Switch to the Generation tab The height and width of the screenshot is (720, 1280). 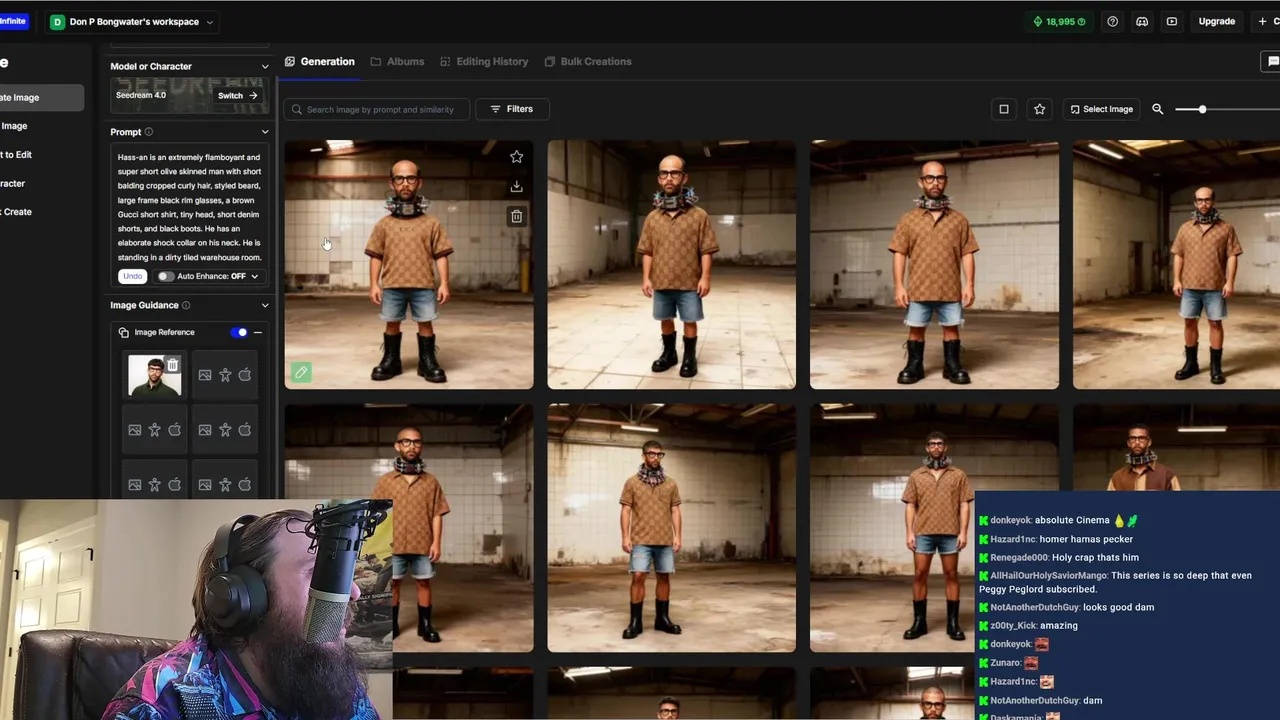pyautogui.click(x=320, y=61)
